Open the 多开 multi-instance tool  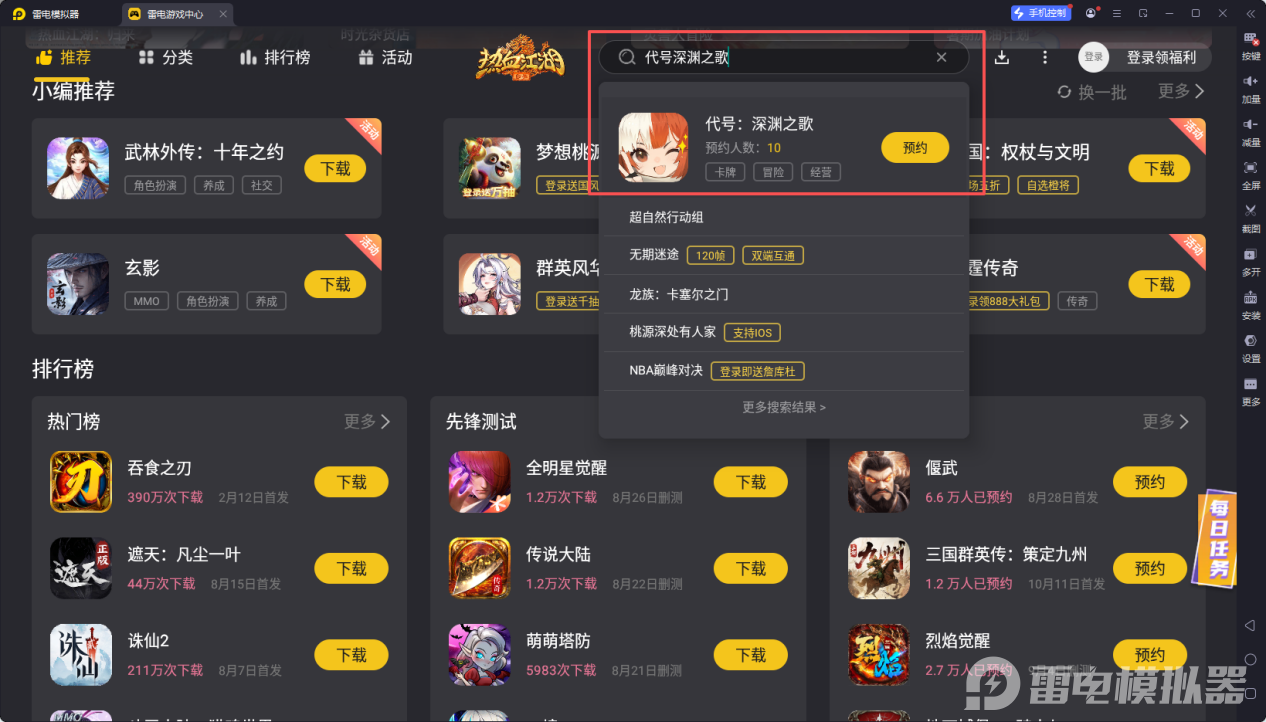coord(1250,262)
